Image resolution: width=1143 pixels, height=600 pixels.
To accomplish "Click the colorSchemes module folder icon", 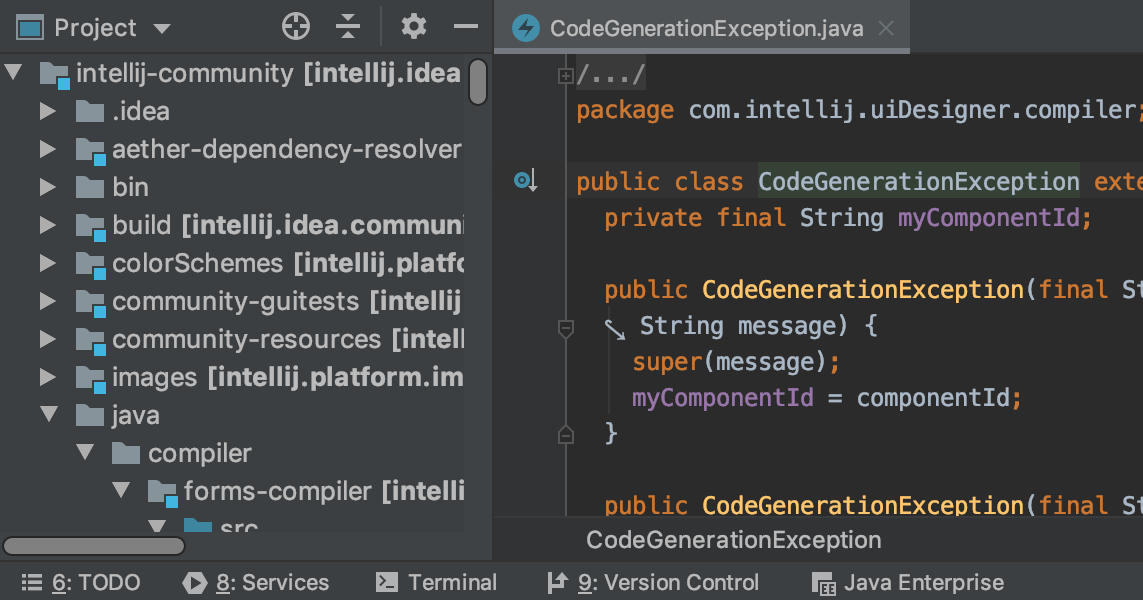I will [91, 265].
